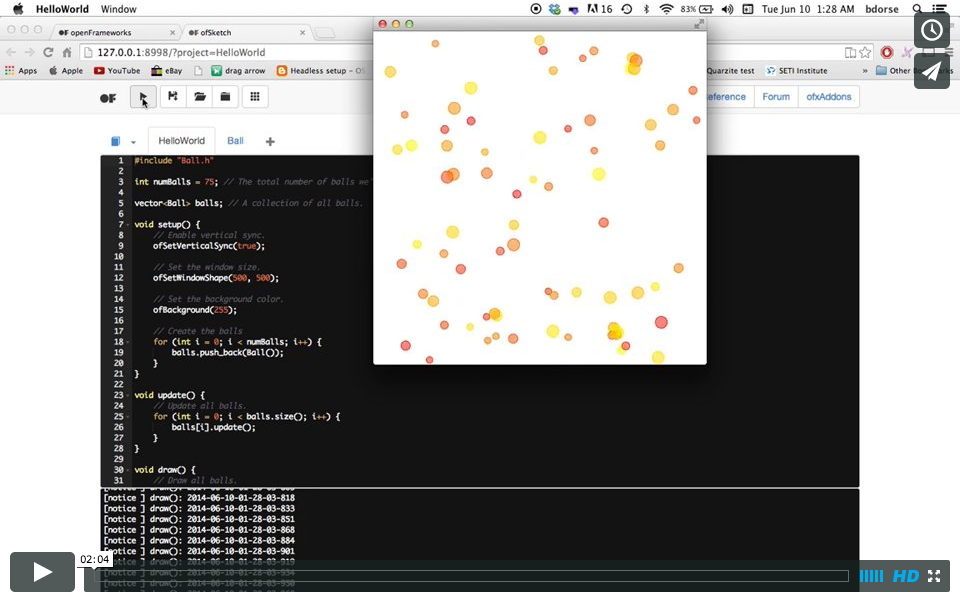Mute the video using the volume bars
The image size is (962, 592).
pyautogui.click(x=871, y=575)
